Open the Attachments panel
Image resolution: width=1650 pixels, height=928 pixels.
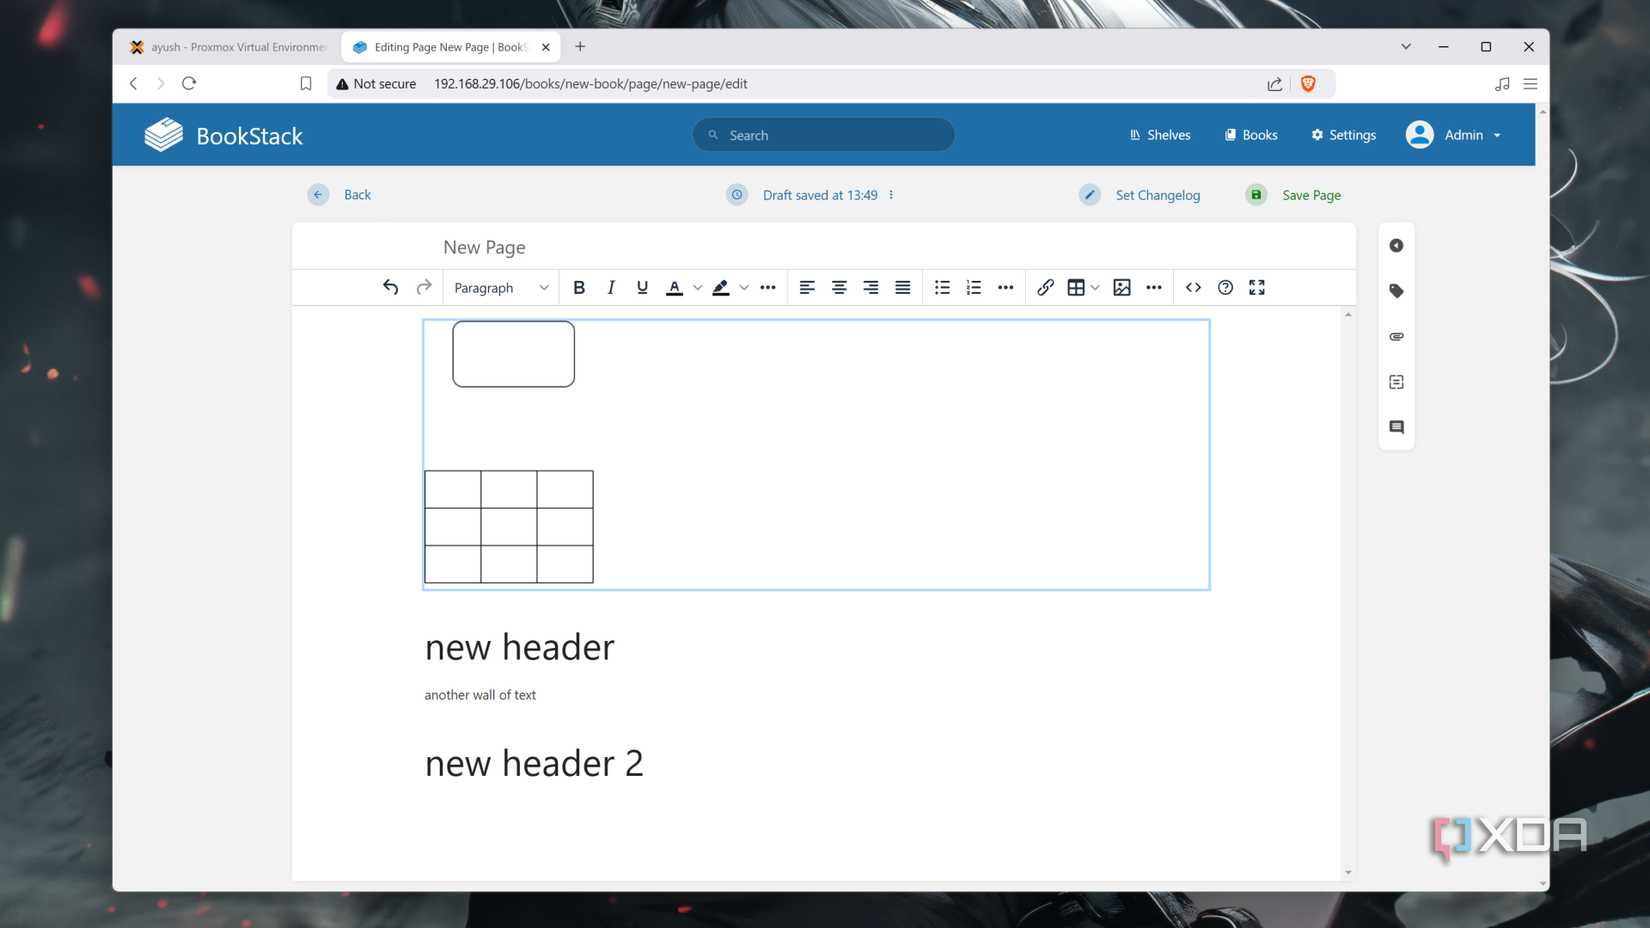[1396, 336]
